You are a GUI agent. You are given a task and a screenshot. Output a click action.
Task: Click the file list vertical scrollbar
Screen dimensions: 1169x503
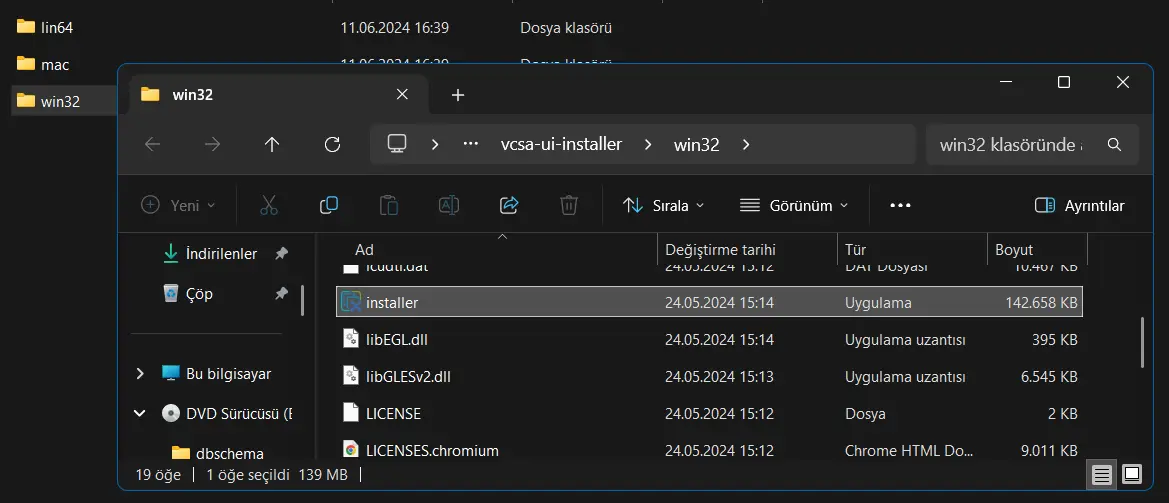[1141, 342]
